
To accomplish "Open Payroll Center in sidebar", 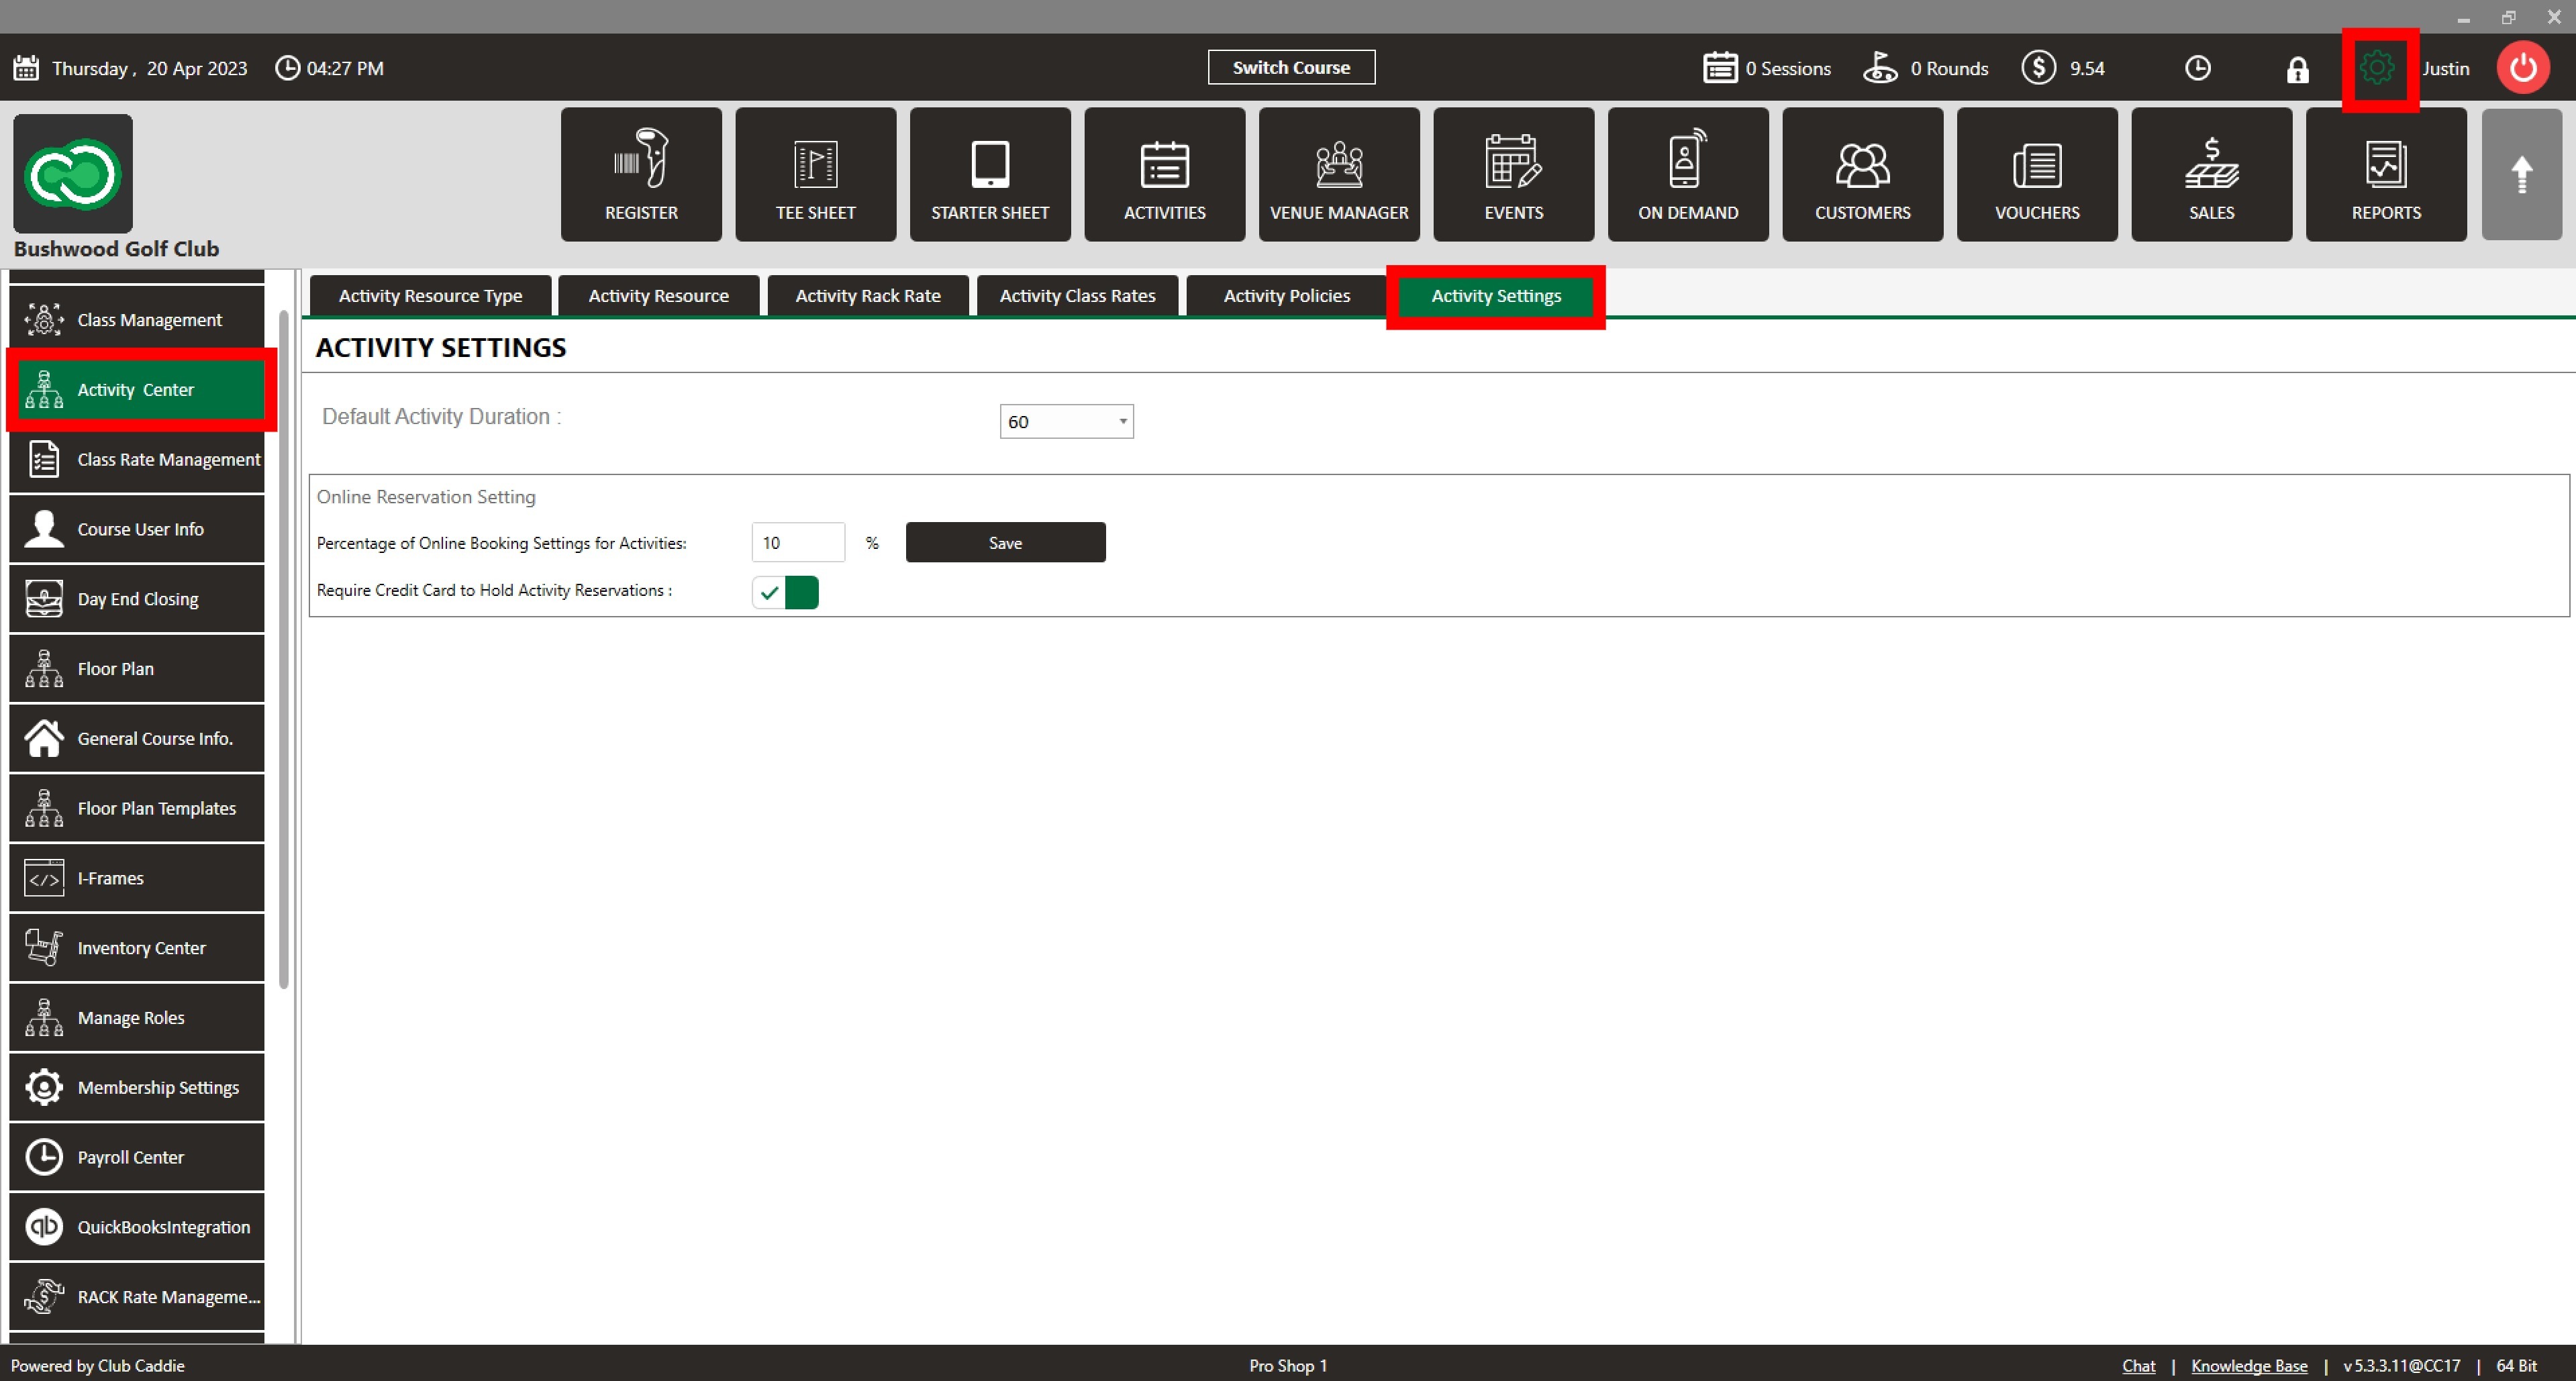I will 137,1157.
